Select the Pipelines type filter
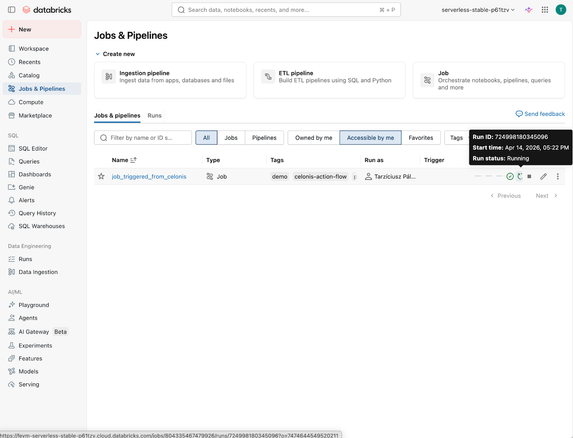This screenshot has height=438, width=573. click(x=264, y=138)
